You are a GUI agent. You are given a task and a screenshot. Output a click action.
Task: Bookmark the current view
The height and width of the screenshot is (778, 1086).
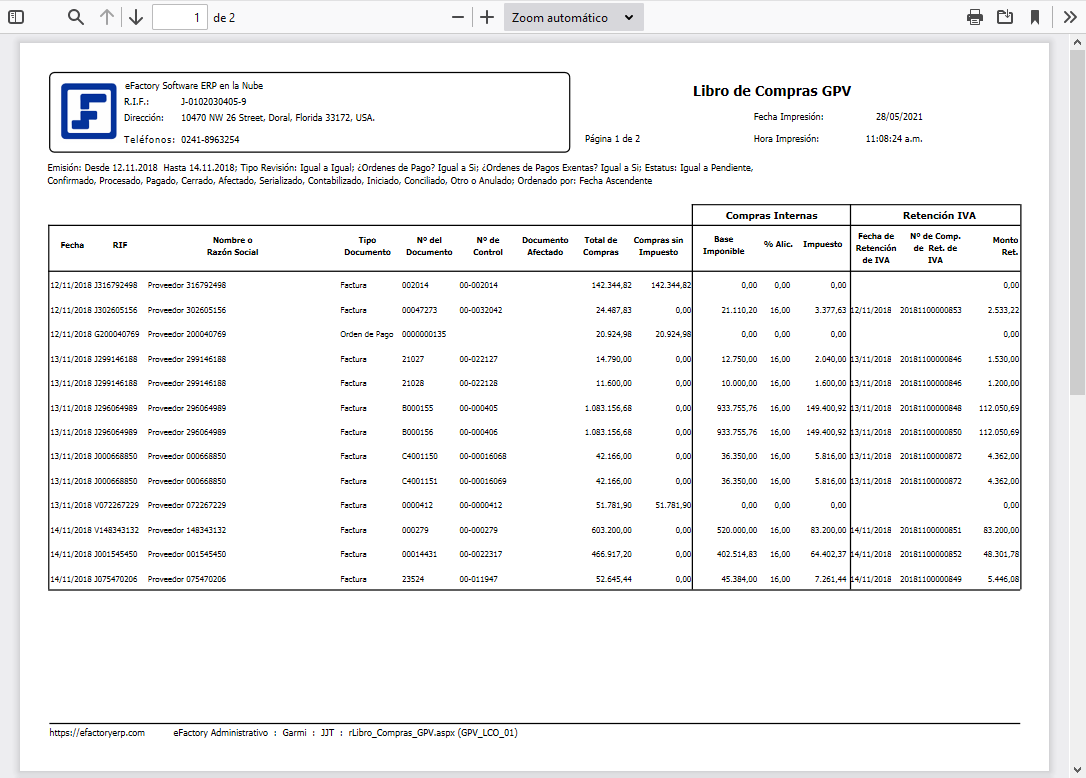(1035, 16)
